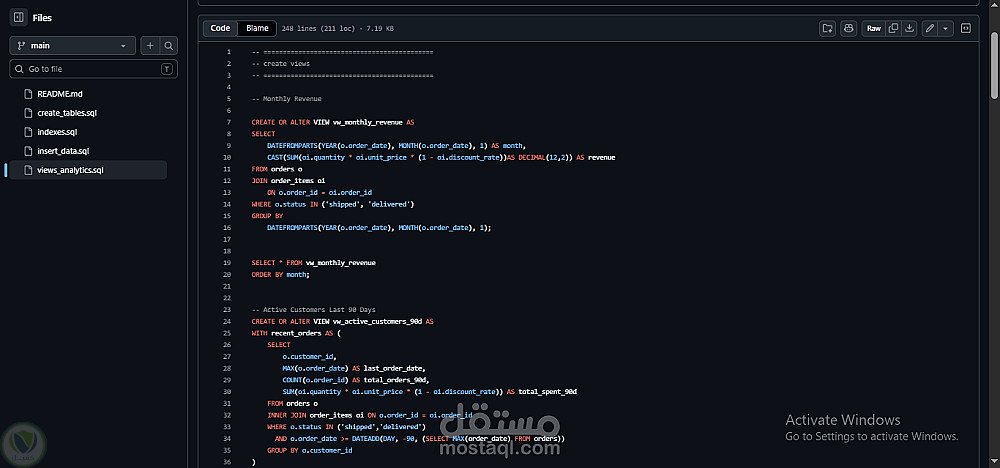The width and height of the screenshot is (1000, 468).
Task: Collapse the Files side panel icon
Action: click(18, 18)
